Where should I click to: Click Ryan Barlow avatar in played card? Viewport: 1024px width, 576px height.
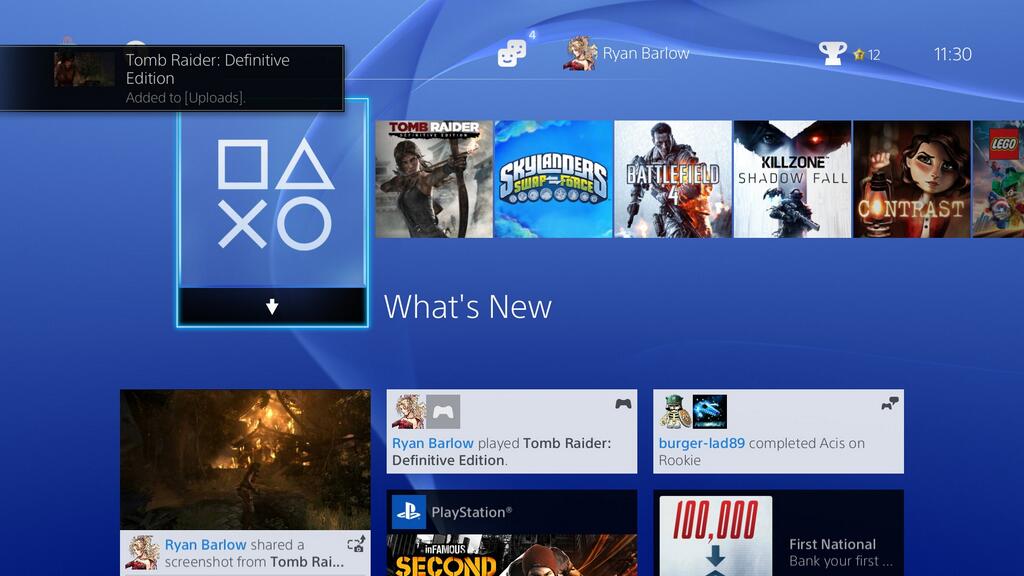tap(409, 411)
